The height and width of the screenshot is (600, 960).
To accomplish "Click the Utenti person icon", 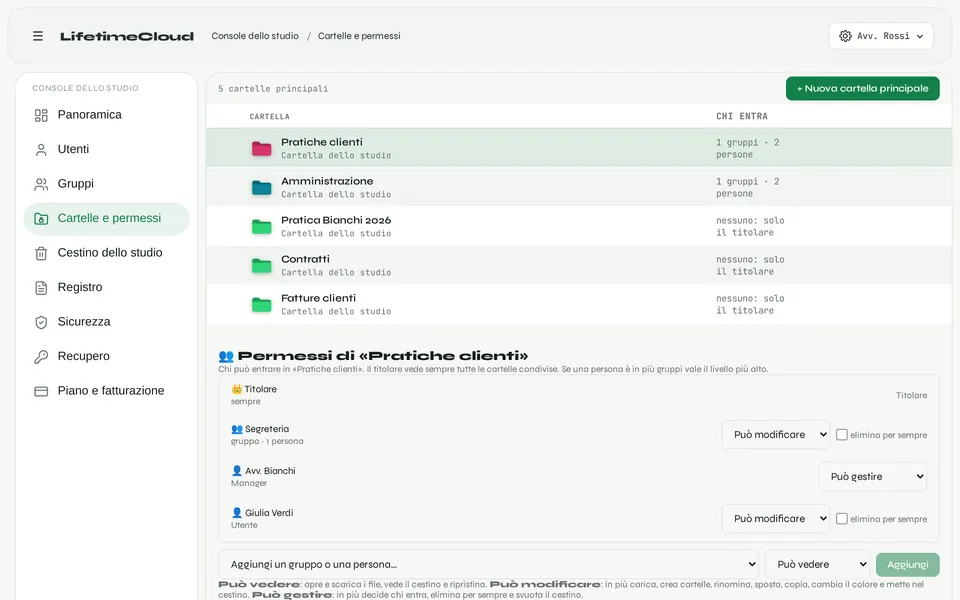I will coord(41,149).
